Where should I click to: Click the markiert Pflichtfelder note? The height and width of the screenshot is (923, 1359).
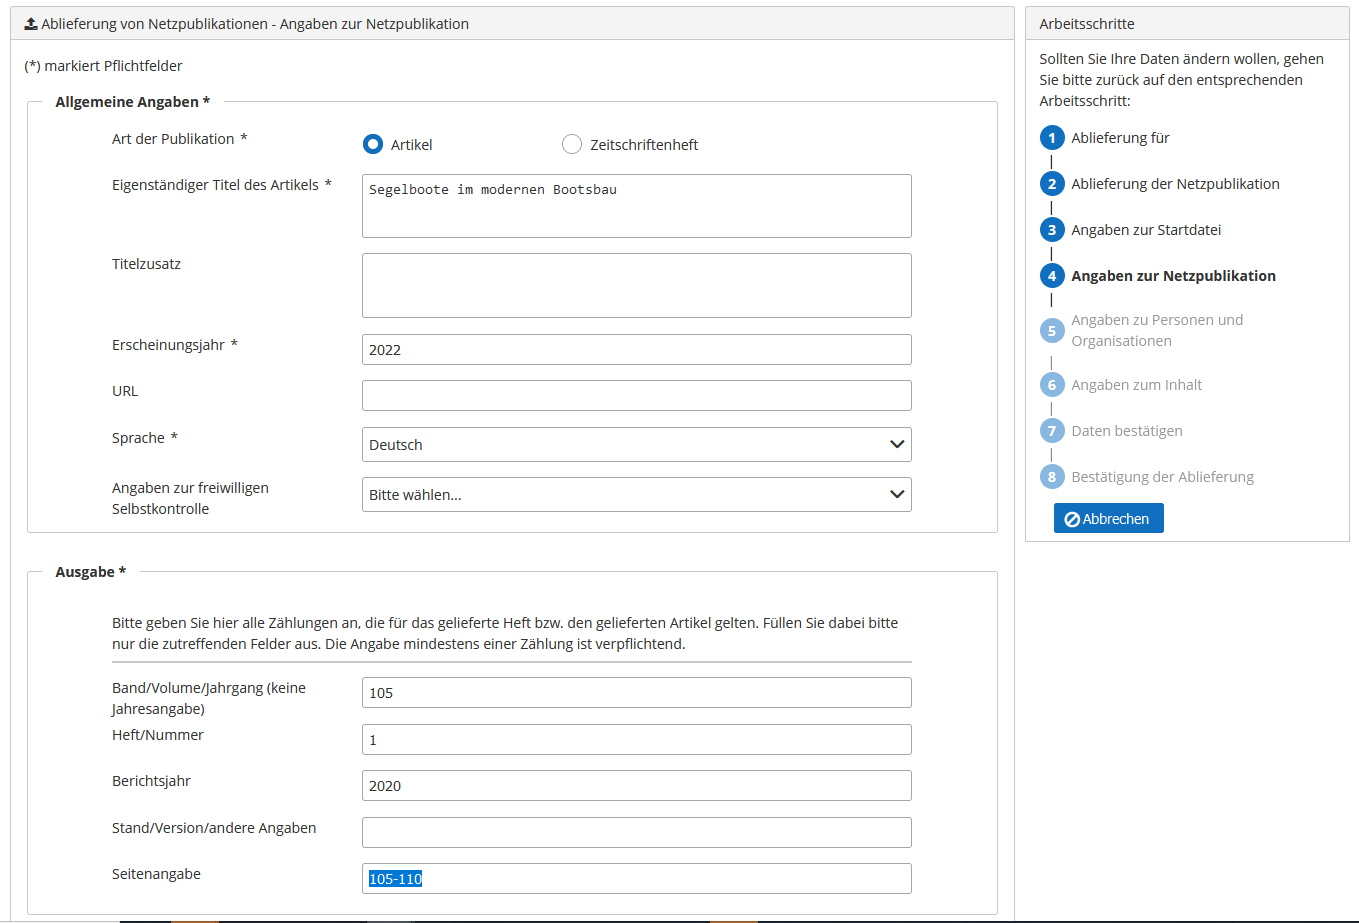pos(103,66)
